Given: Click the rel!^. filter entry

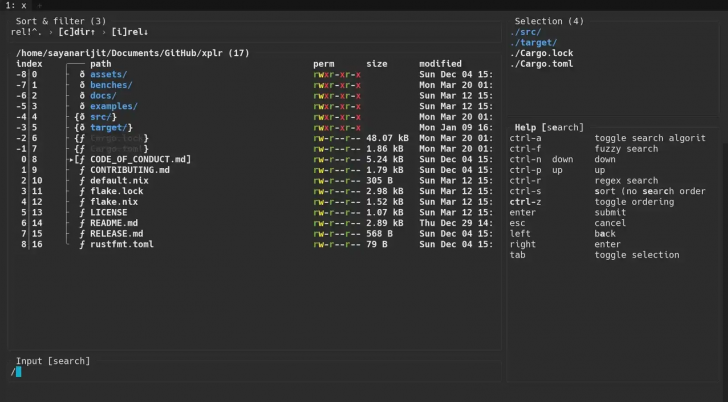Looking at the screenshot, I should (26, 32).
